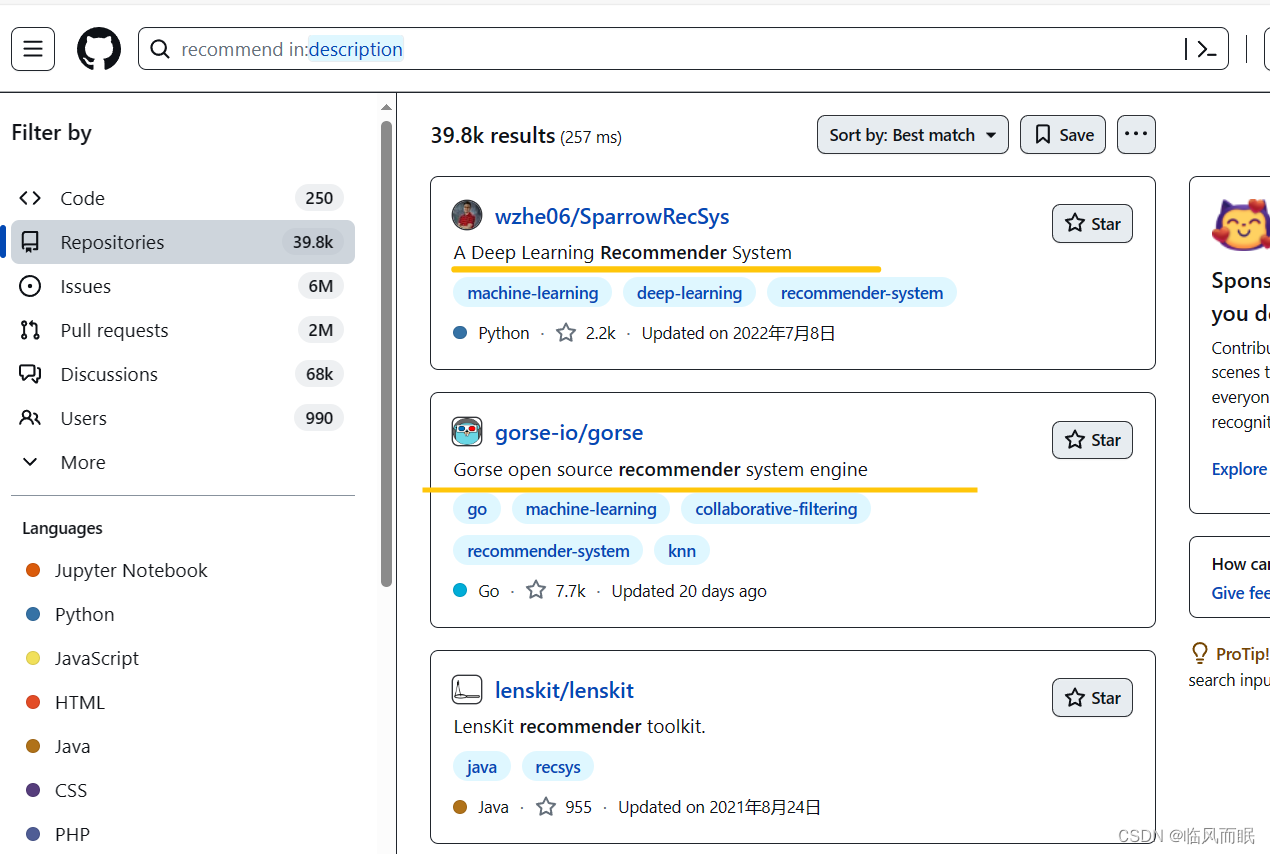Click the gorse-io avatar icon

(x=467, y=432)
